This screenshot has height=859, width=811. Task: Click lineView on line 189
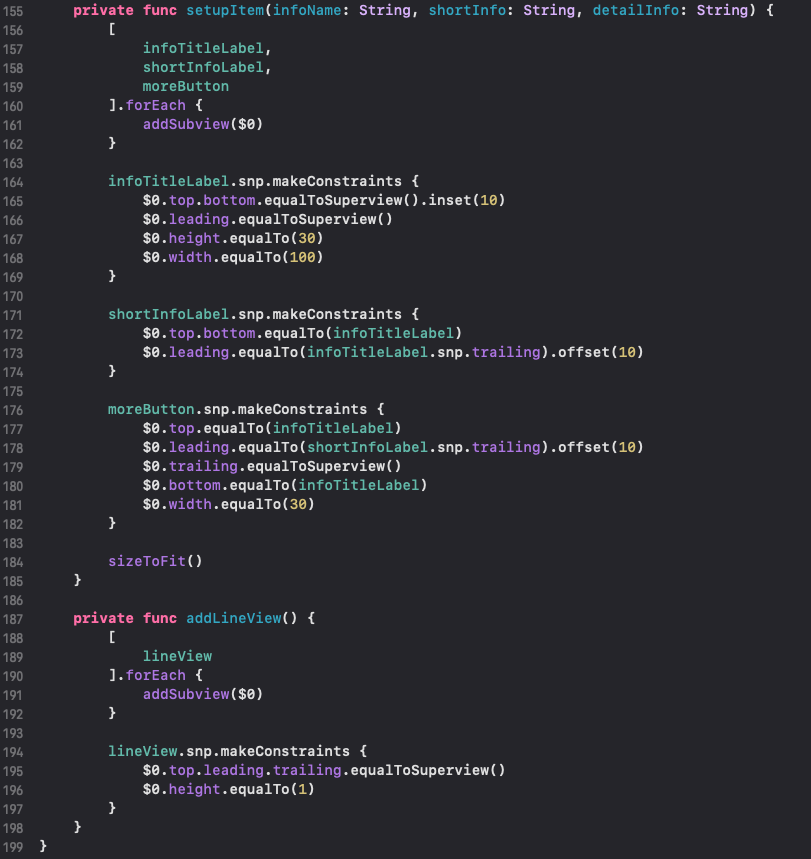[x=177, y=656]
